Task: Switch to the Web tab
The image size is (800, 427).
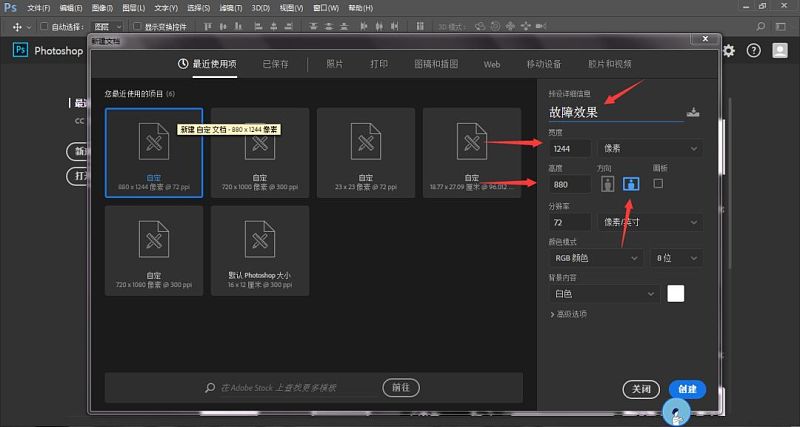Action: 492,64
